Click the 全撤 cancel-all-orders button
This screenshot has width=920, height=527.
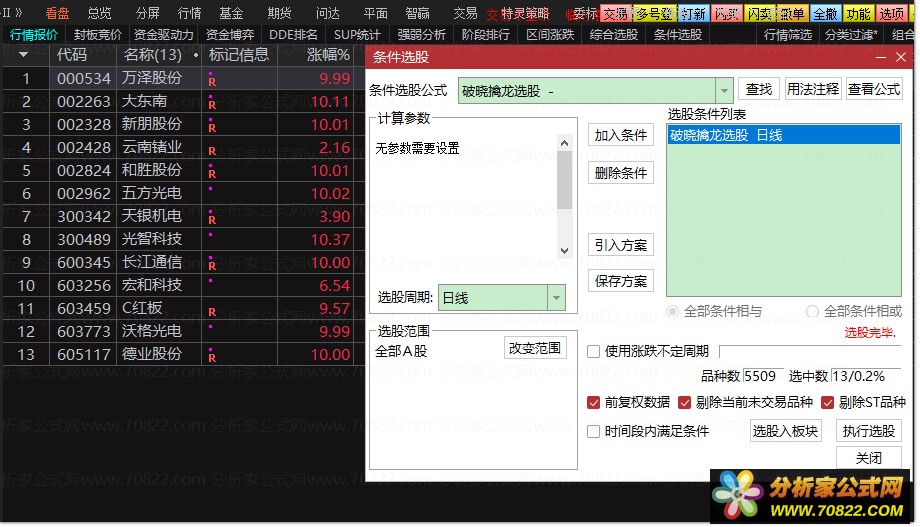coord(825,14)
